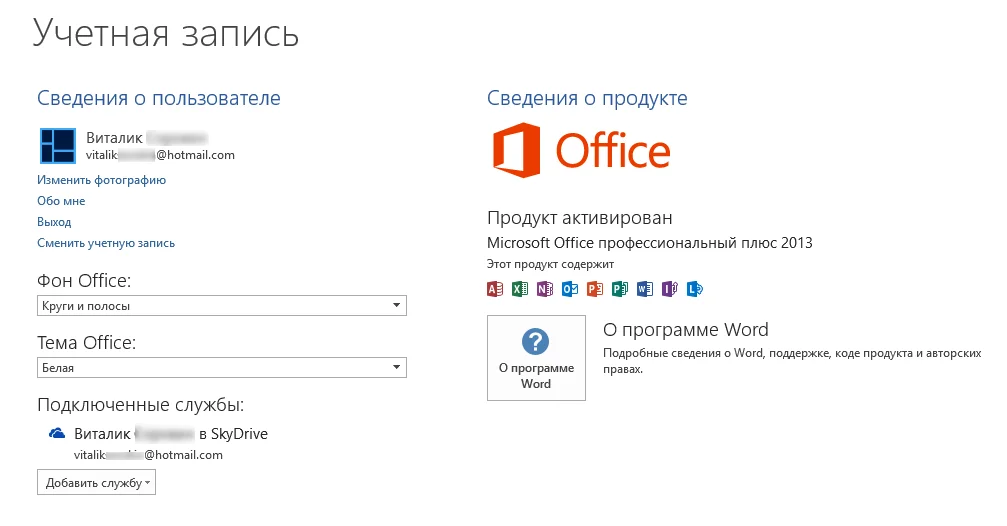The height and width of the screenshot is (526, 1007).
Task: Click Сменить учетную запись link
Action: [106, 243]
